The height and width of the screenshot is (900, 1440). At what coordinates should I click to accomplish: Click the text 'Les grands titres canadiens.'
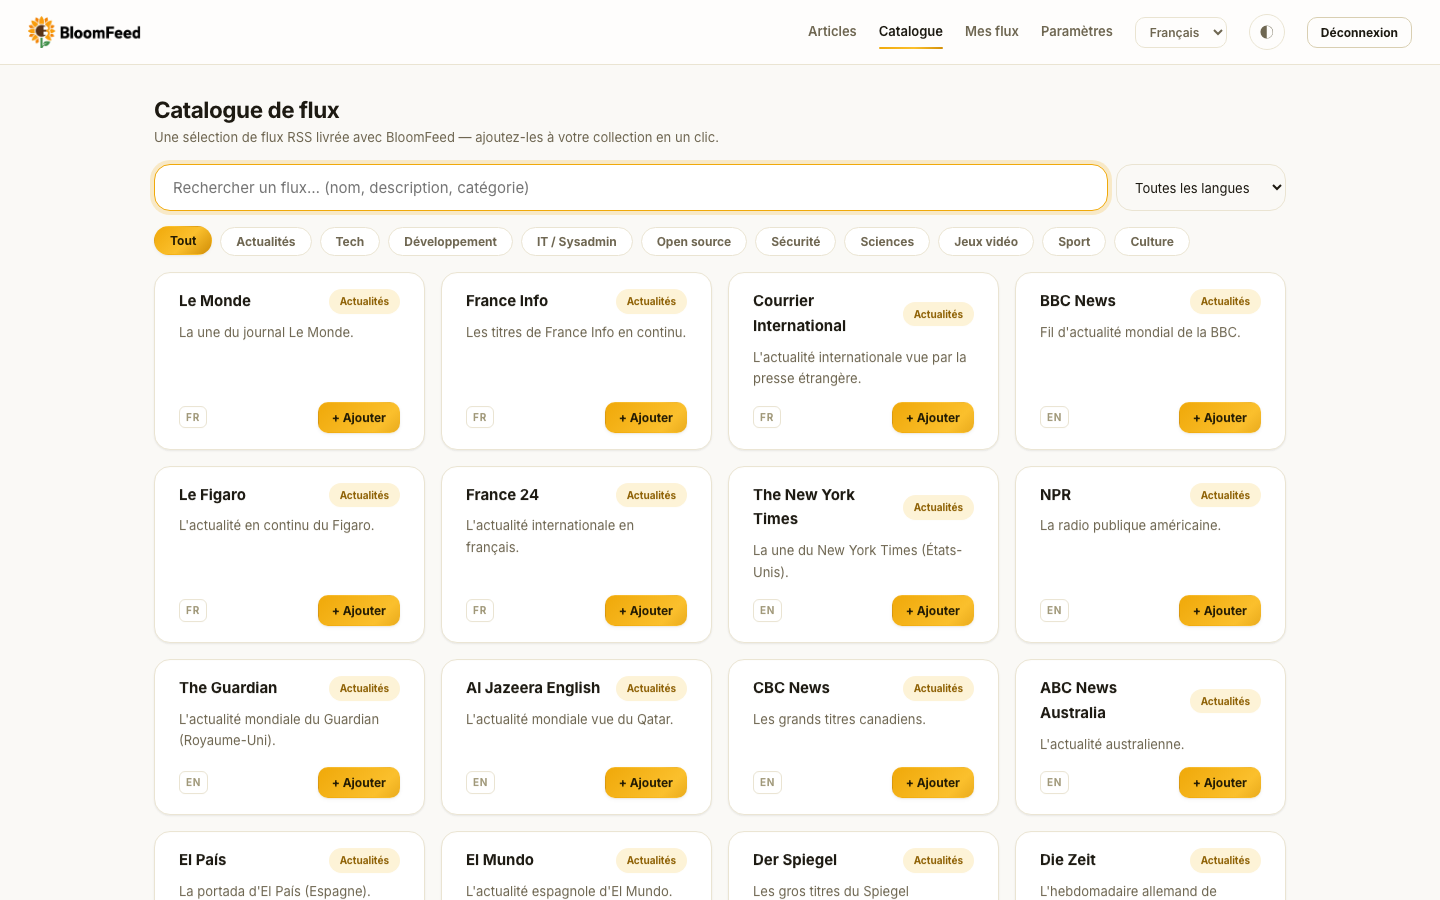839,720
